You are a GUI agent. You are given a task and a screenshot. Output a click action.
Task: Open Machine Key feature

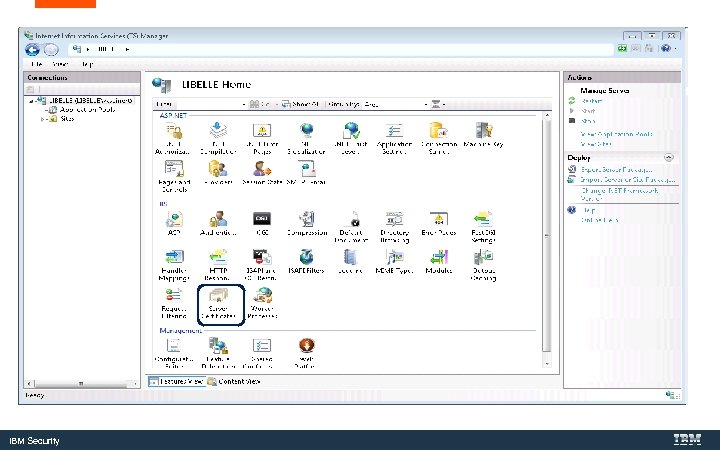coord(483,135)
